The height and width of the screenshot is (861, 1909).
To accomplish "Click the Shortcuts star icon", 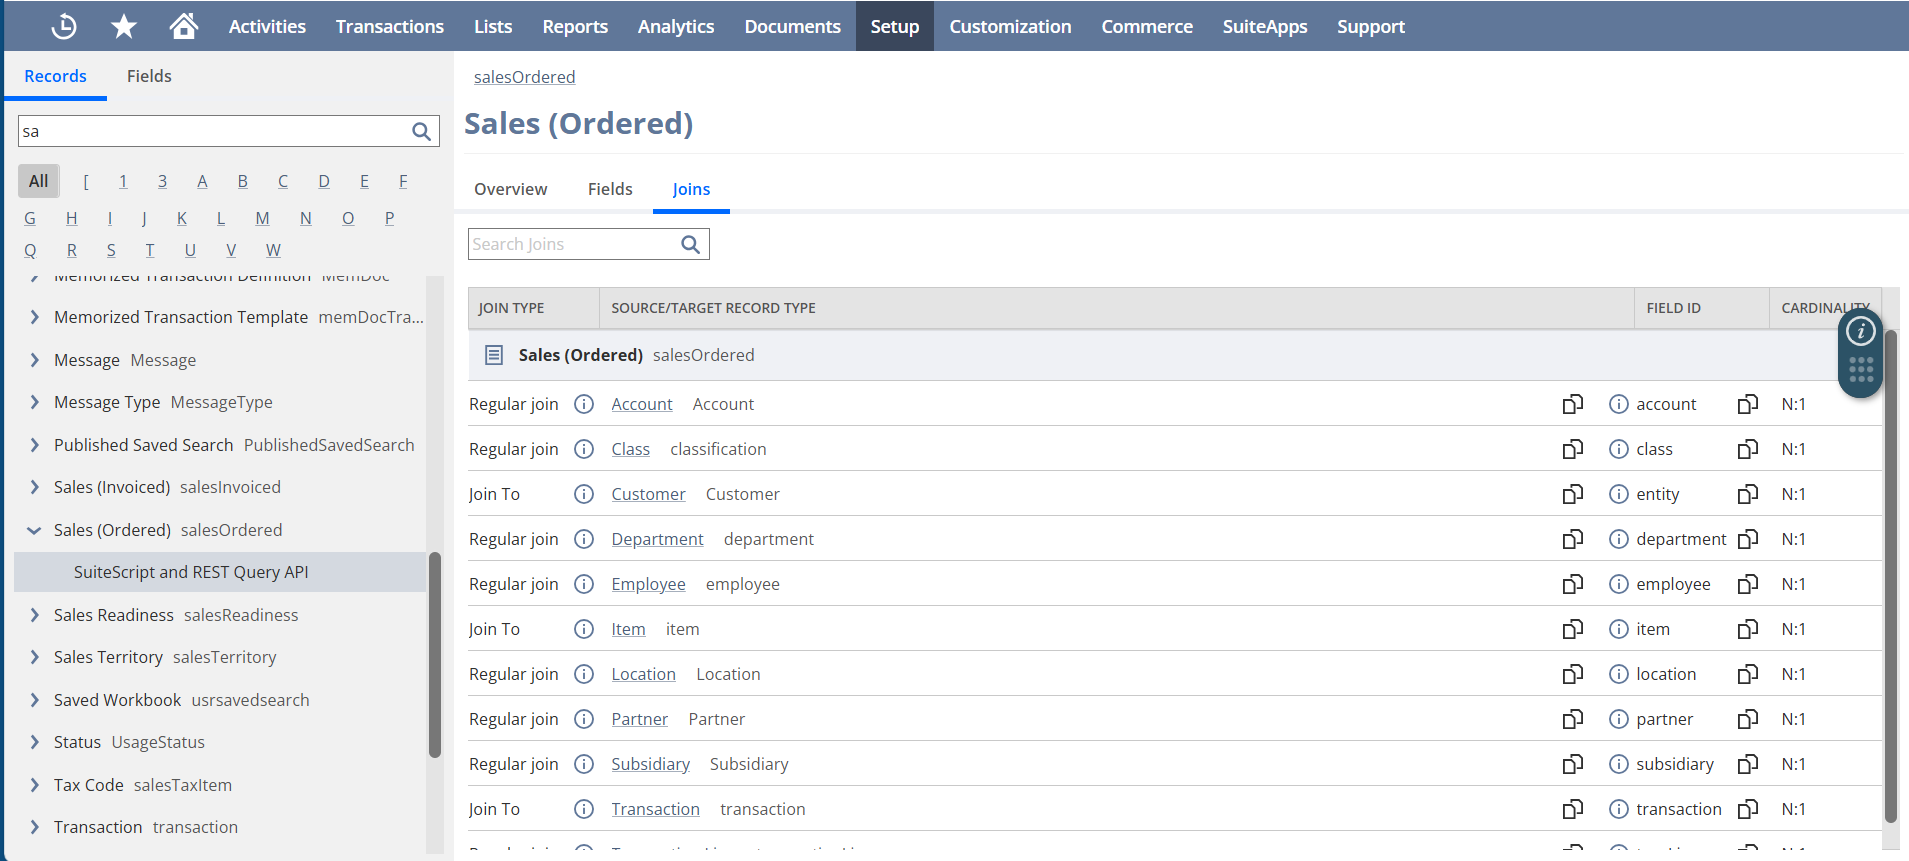I will (124, 26).
